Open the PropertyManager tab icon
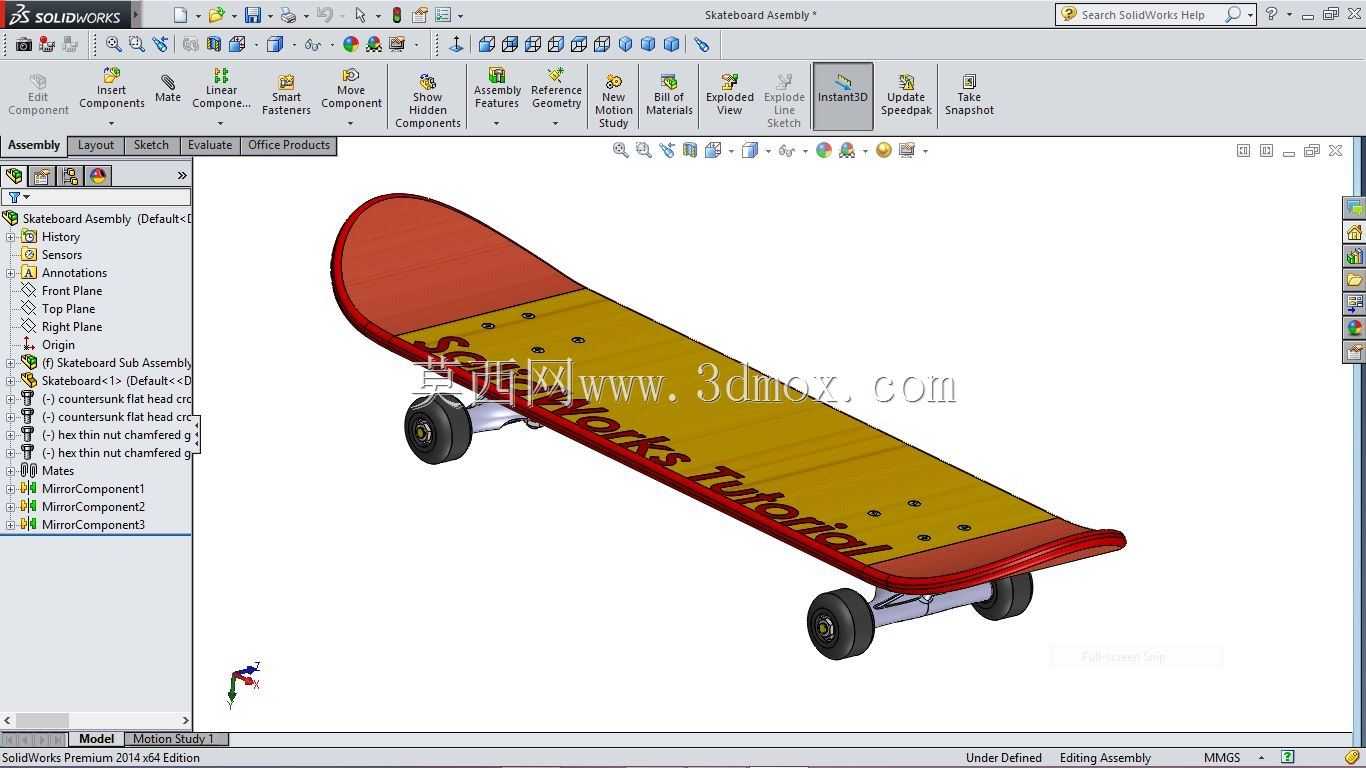The width and height of the screenshot is (1366, 768). [x=41, y=176]
